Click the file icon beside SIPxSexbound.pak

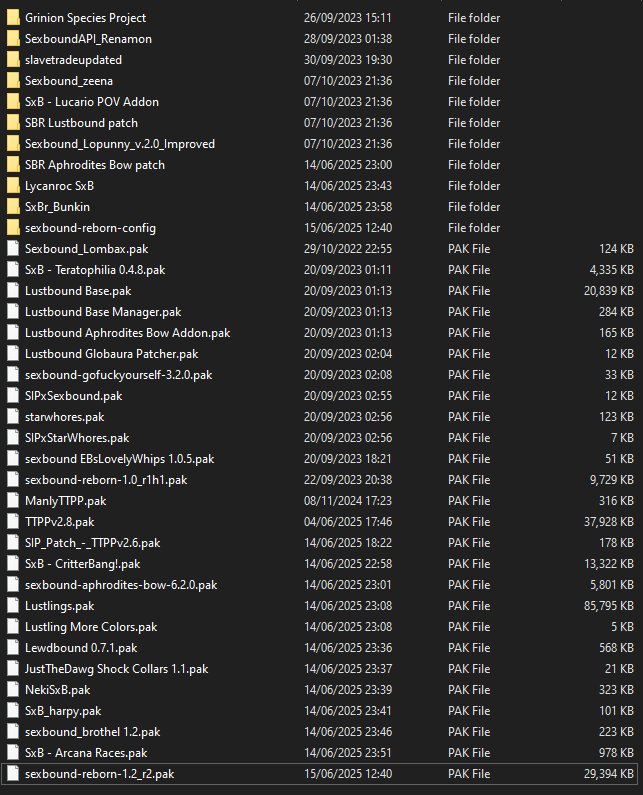point(13,395)
